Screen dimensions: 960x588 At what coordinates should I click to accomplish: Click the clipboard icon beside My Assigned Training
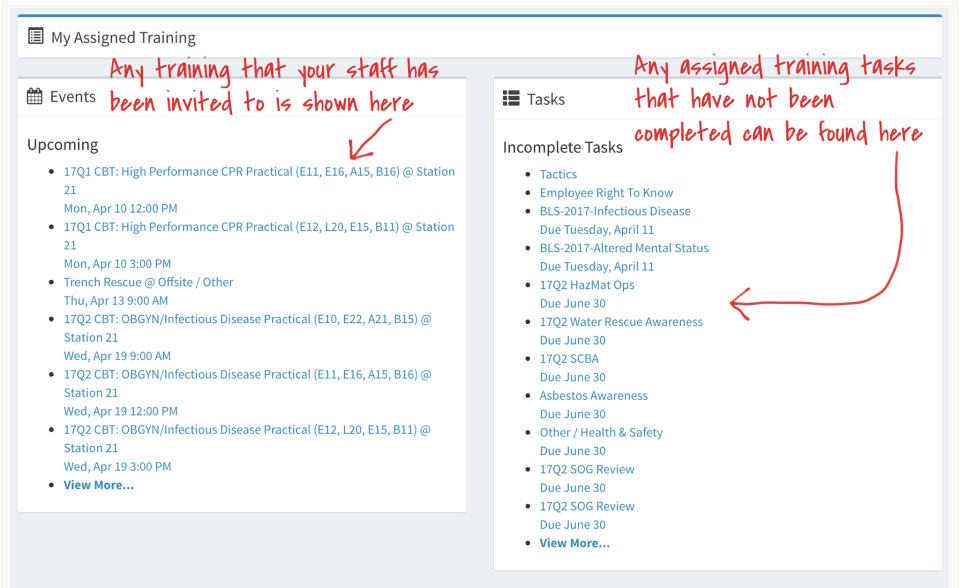(x=35, y=36)
